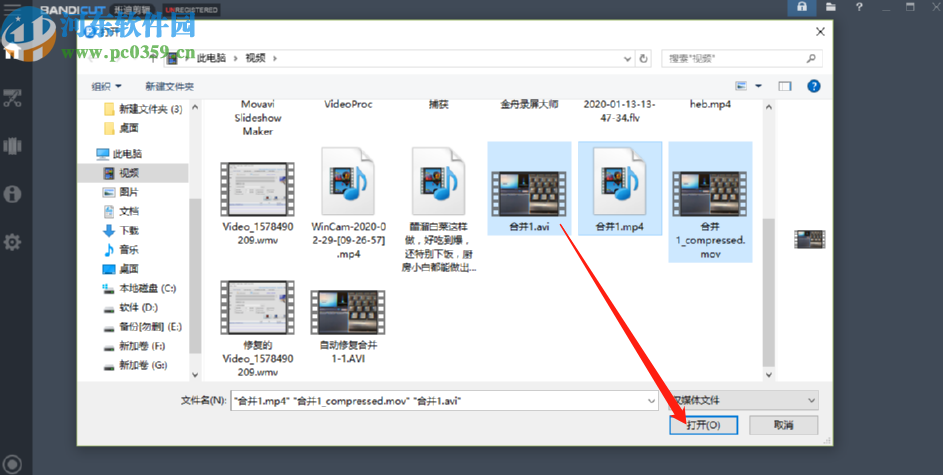The width and height of the screenshot is (943, 475).
Task: Expand the filename history dropdown
Action: (651, 400)
